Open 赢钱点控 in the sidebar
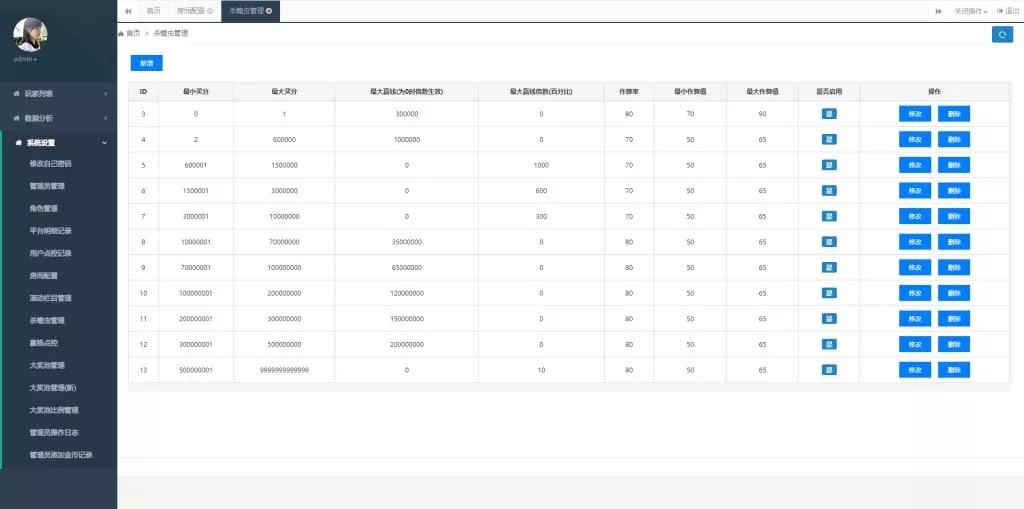Image resolution: width=1024 pixels, height=509 pixels. pos(47,343)
